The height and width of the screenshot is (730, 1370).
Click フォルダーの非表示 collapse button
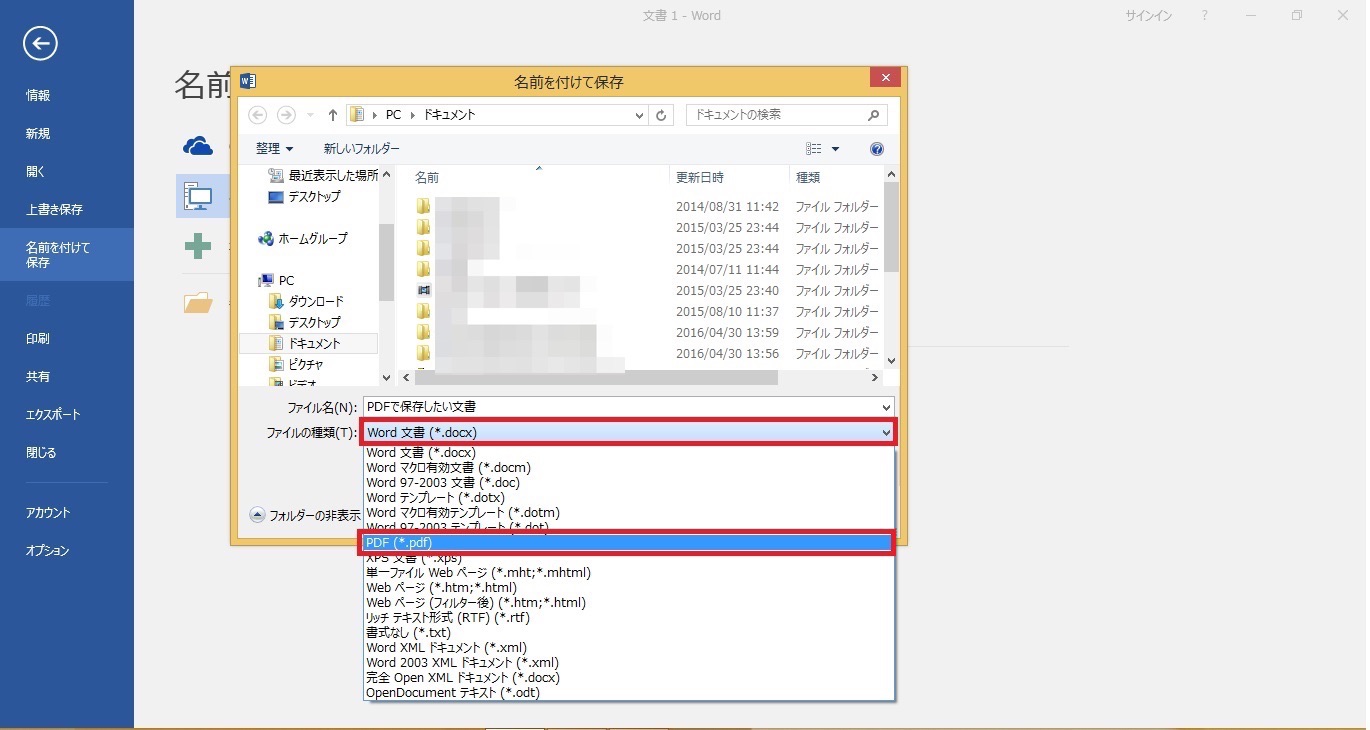306,516
